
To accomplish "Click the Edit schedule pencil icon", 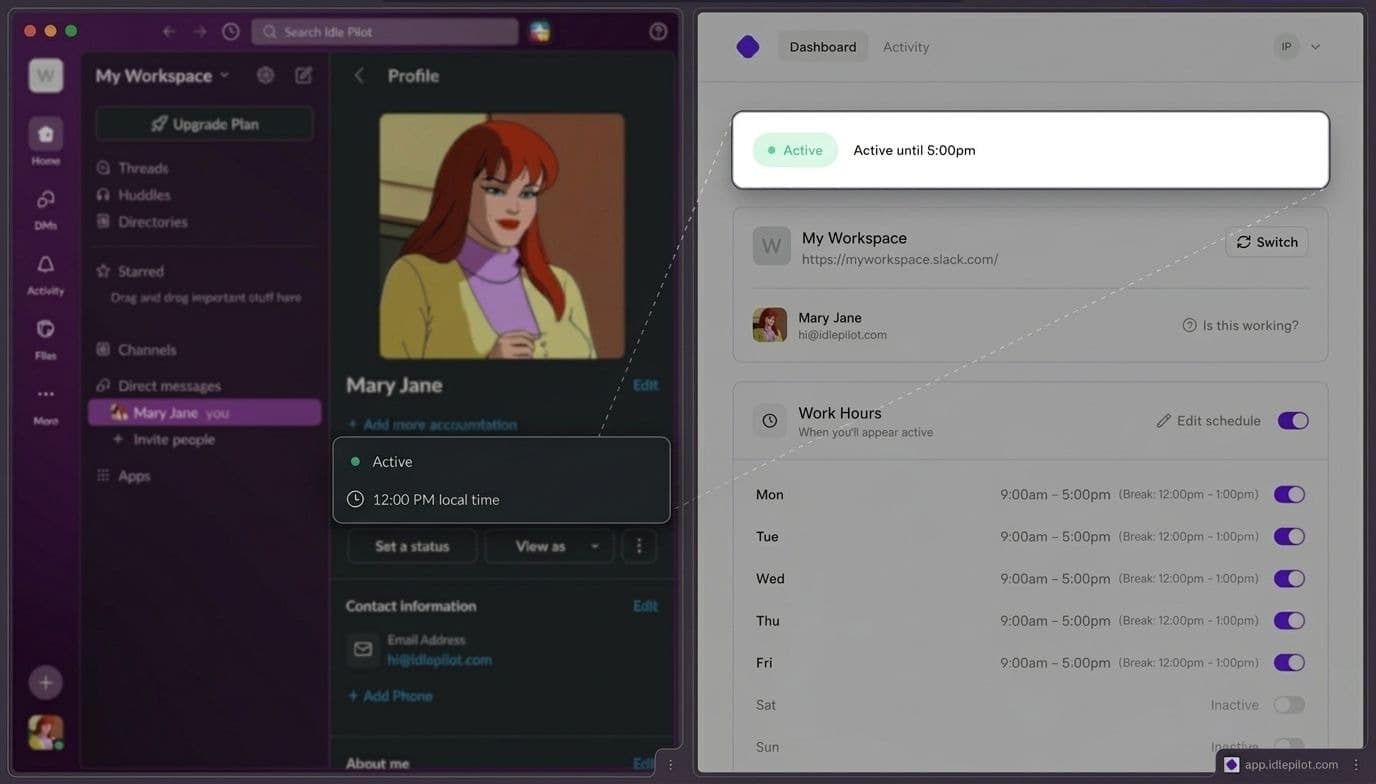I will 1164,420.
